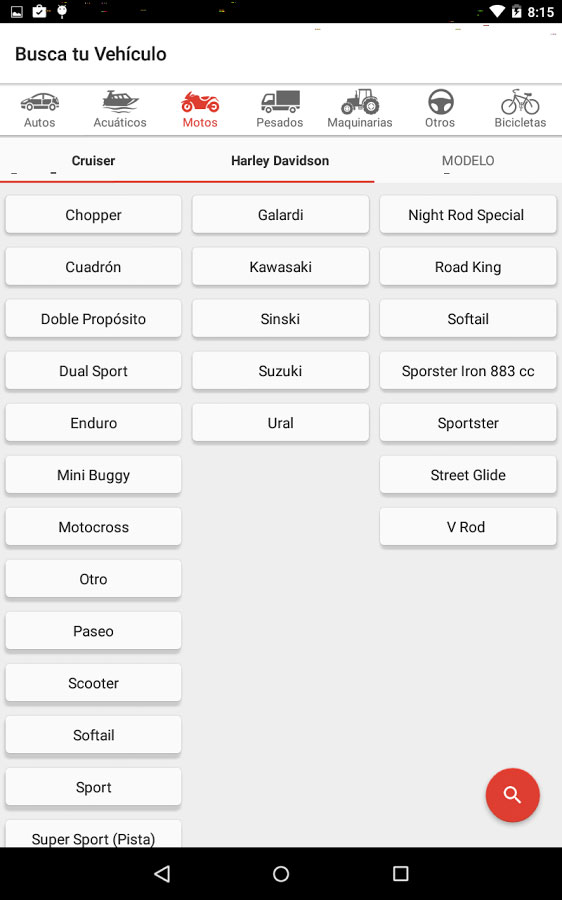The image size is (562, 900).
Task: Tap the Android home circle button
Action: point(281,874)
